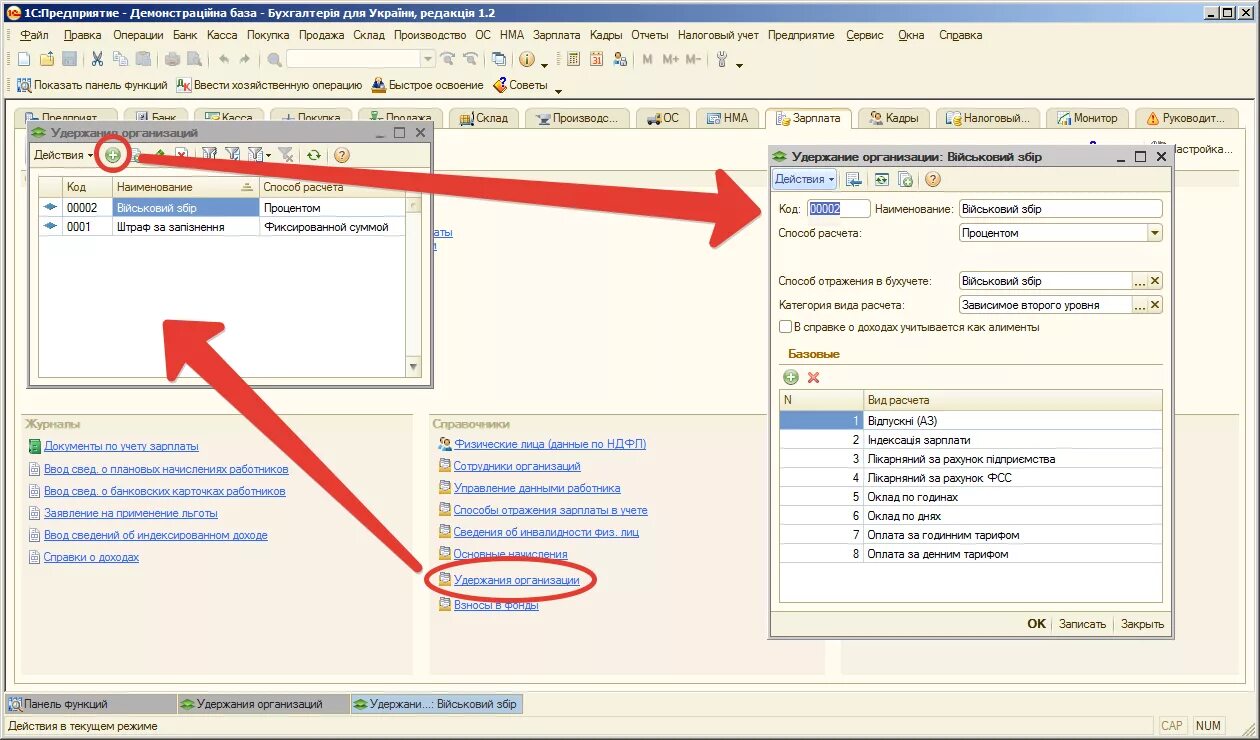Open Удержания организации link in Справочники
This screenshot has width=1260, height=740.
coord(517,580)
